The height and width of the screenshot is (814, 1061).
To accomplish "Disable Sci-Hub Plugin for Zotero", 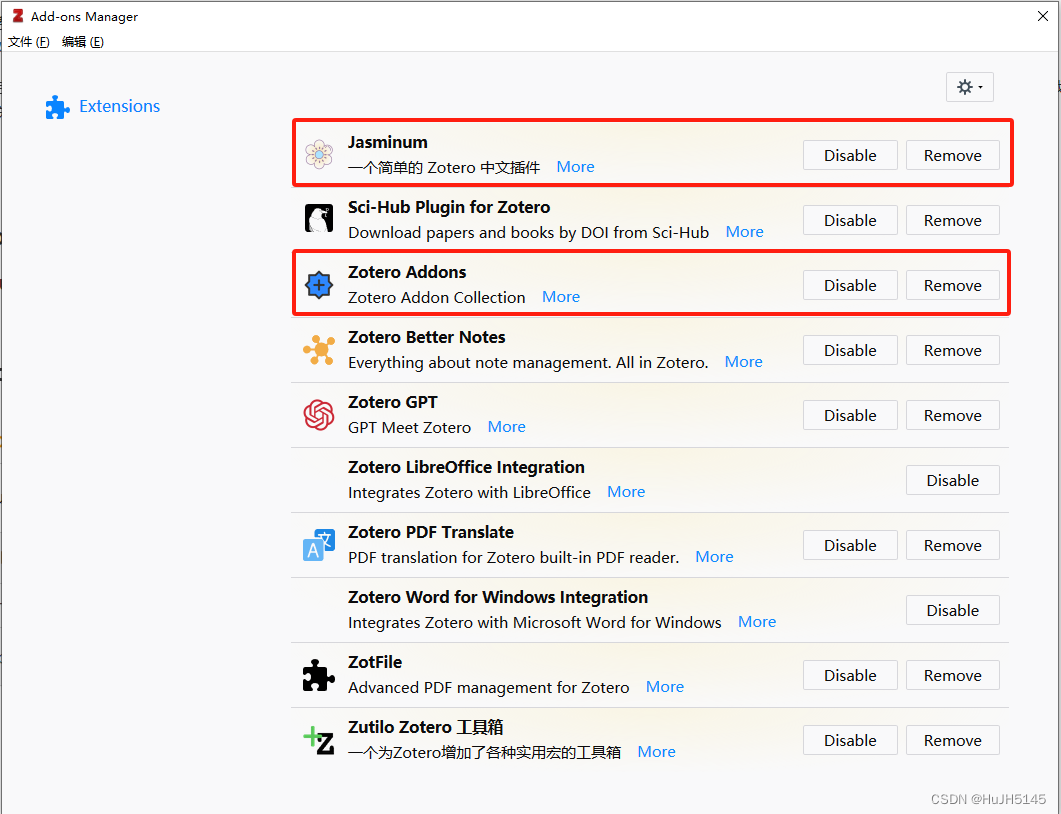I will [850, 220].
